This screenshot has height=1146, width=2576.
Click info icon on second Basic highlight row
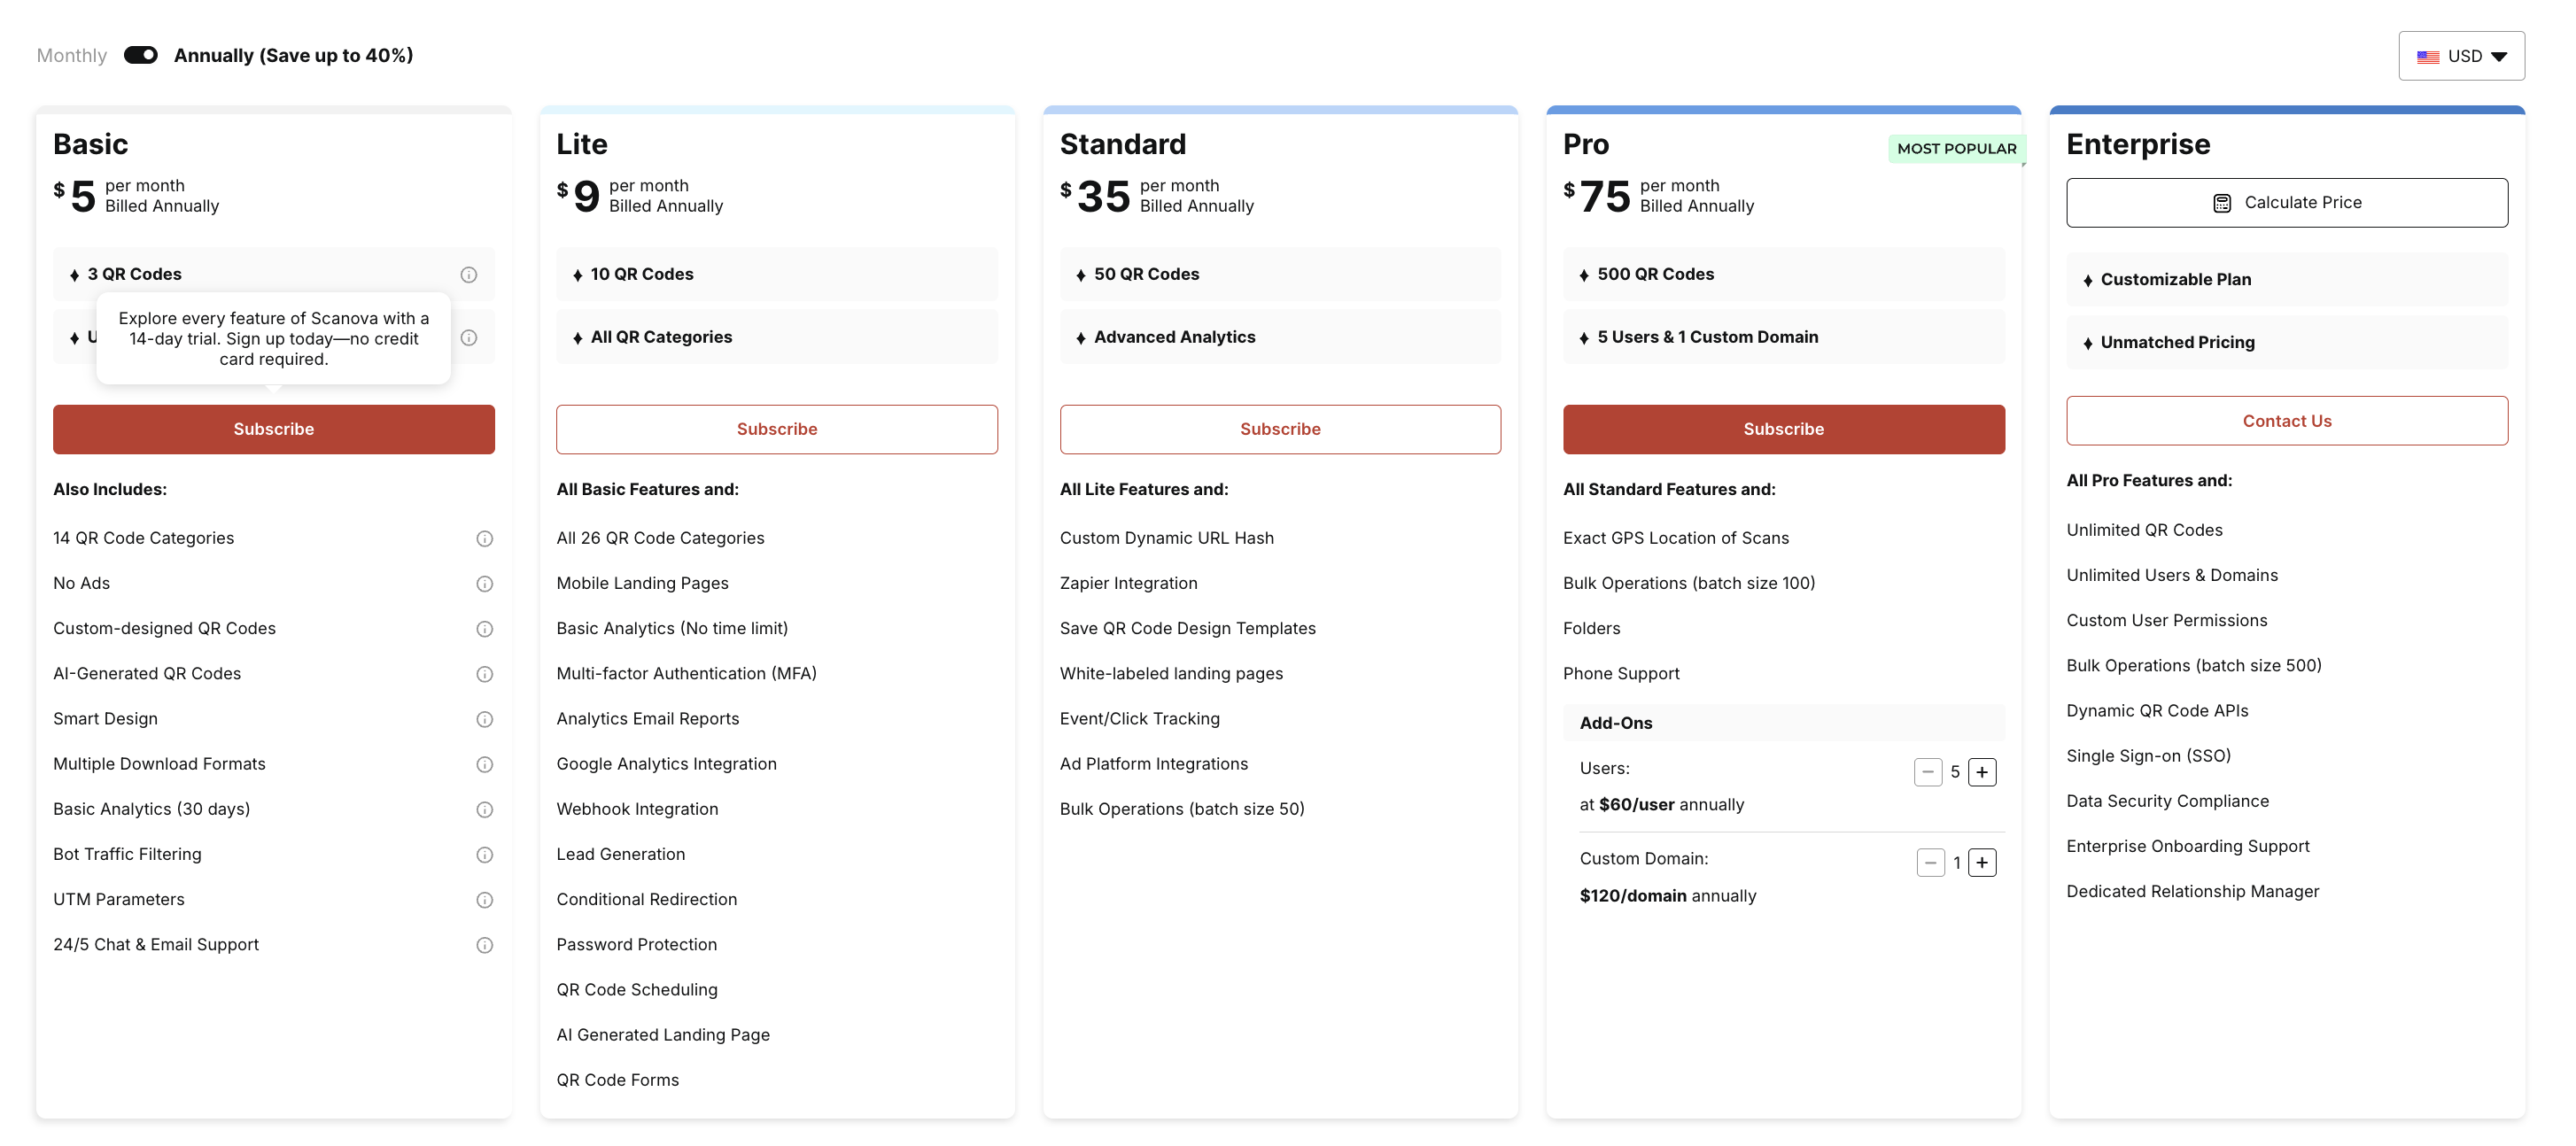[x=469, y=338]
